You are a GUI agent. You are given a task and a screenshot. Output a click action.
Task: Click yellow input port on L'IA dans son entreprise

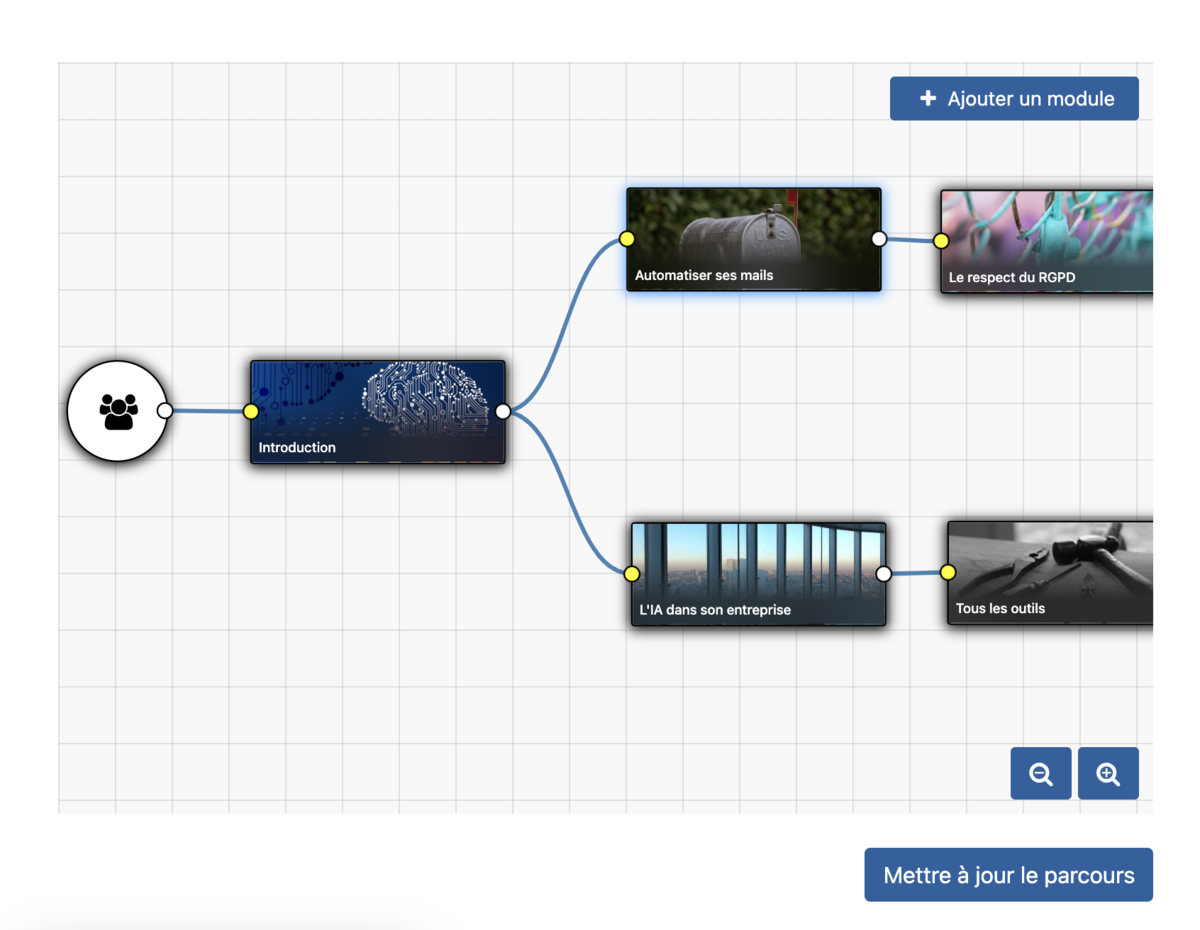pos(632,574)
